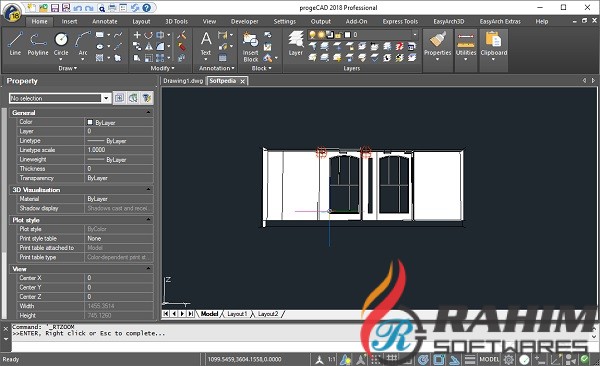Switch to the Express Tools tab
Viewport: 600px width, 366px height.
click(400, 21)
